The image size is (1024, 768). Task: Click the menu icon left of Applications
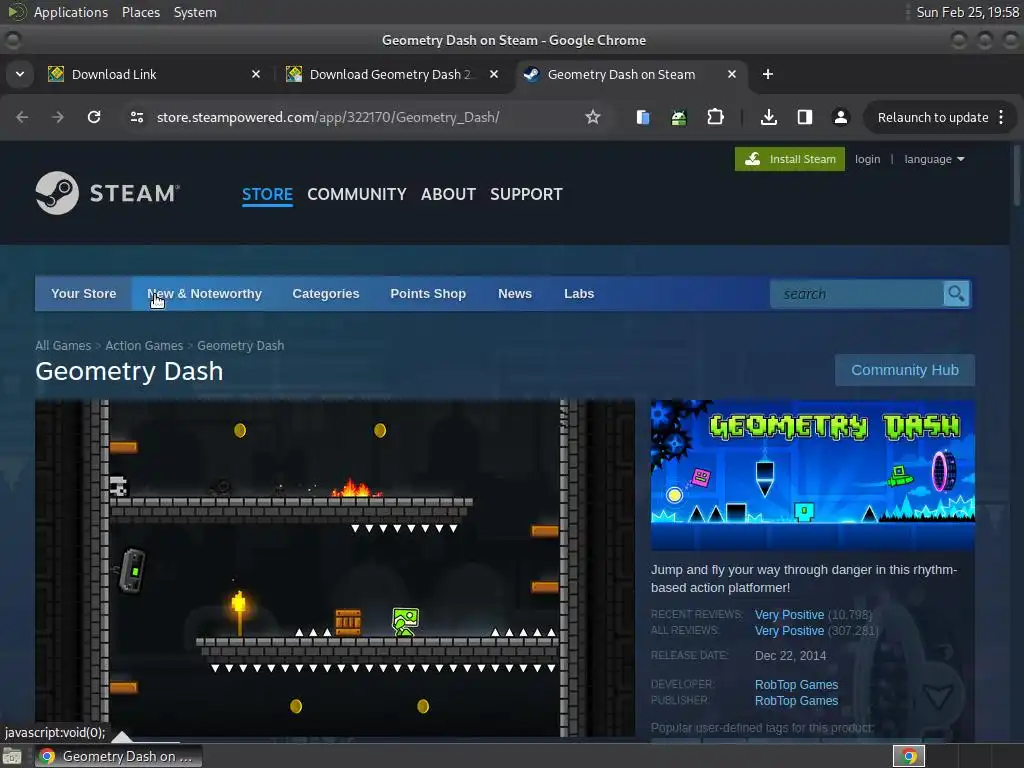point(16,12)
